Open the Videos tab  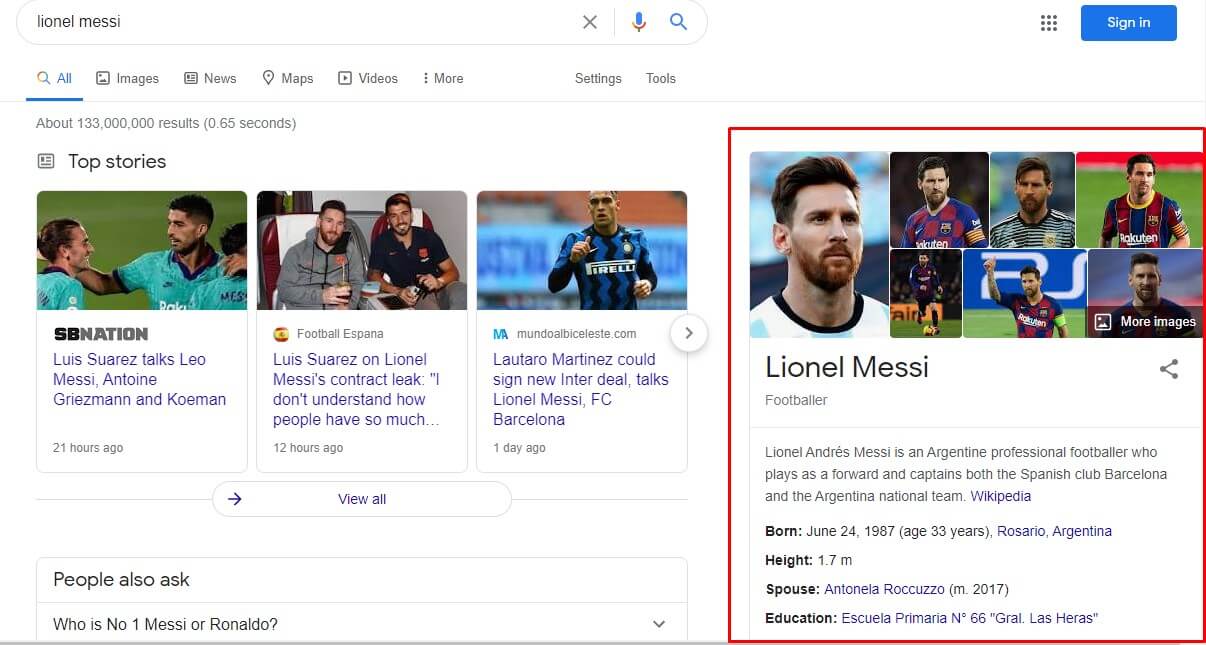(x=368, y=78)
